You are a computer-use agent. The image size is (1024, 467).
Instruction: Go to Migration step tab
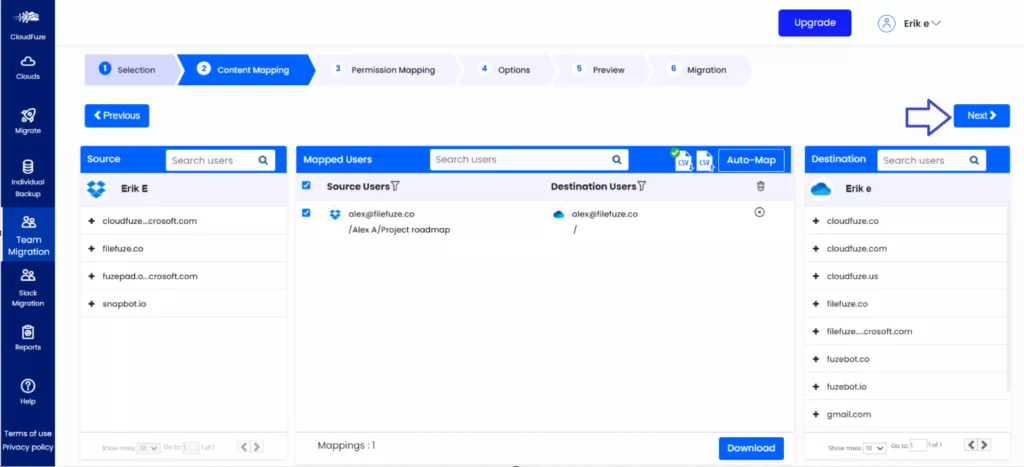699,70
